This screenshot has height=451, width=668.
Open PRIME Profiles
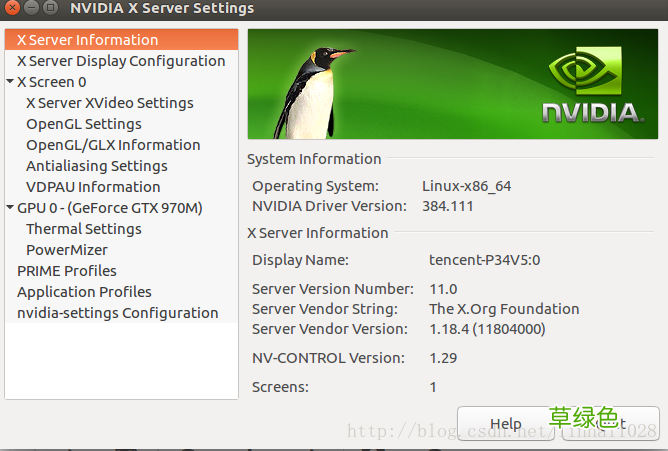(x=67, y=271)
